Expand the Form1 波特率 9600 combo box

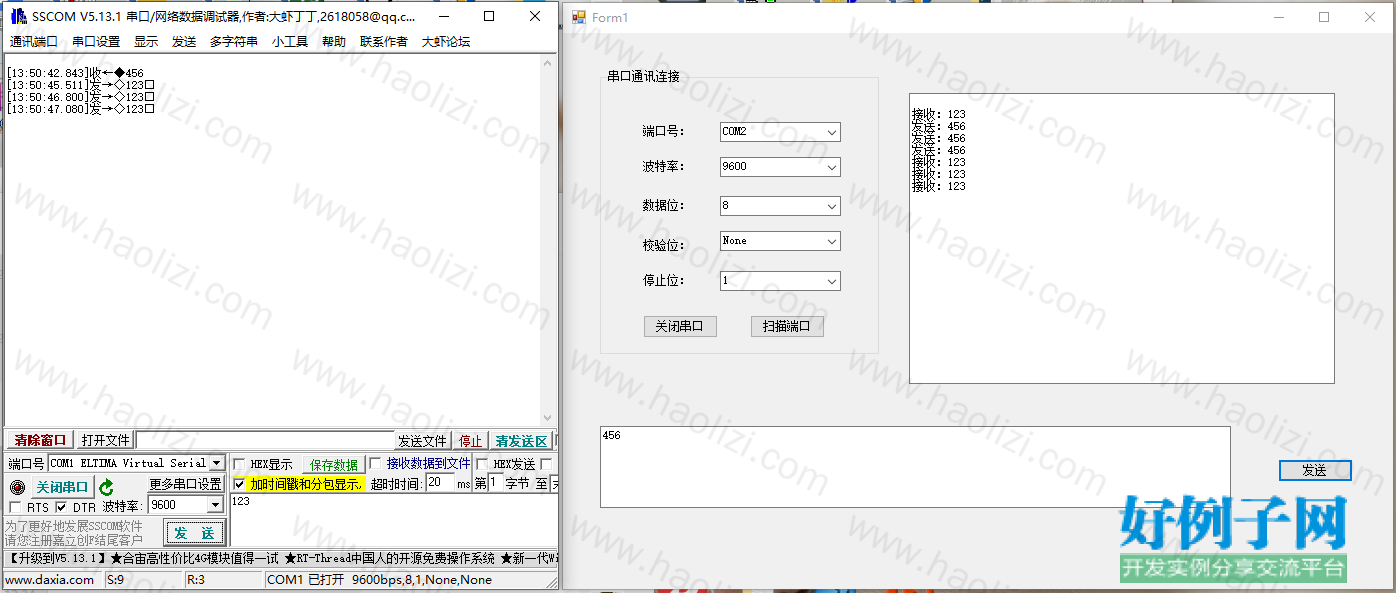[832, 167]
